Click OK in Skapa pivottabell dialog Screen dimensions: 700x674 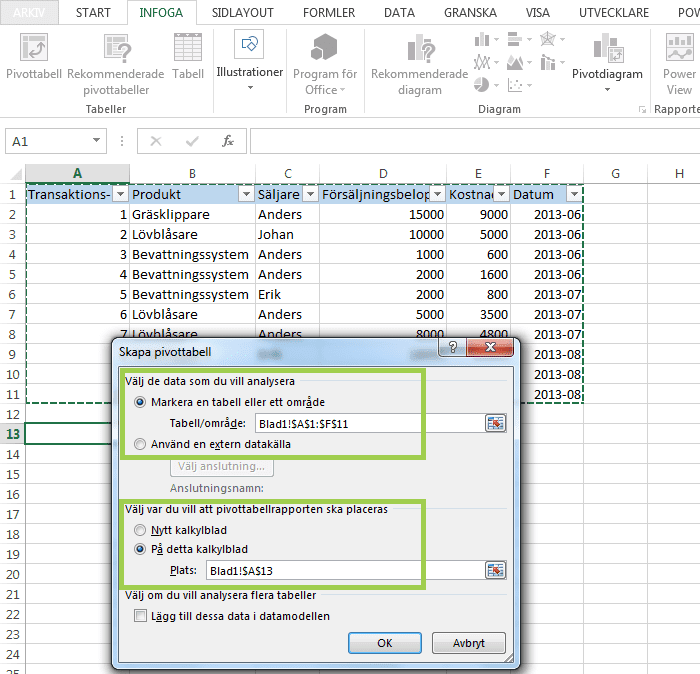click(x=384, y=643)
